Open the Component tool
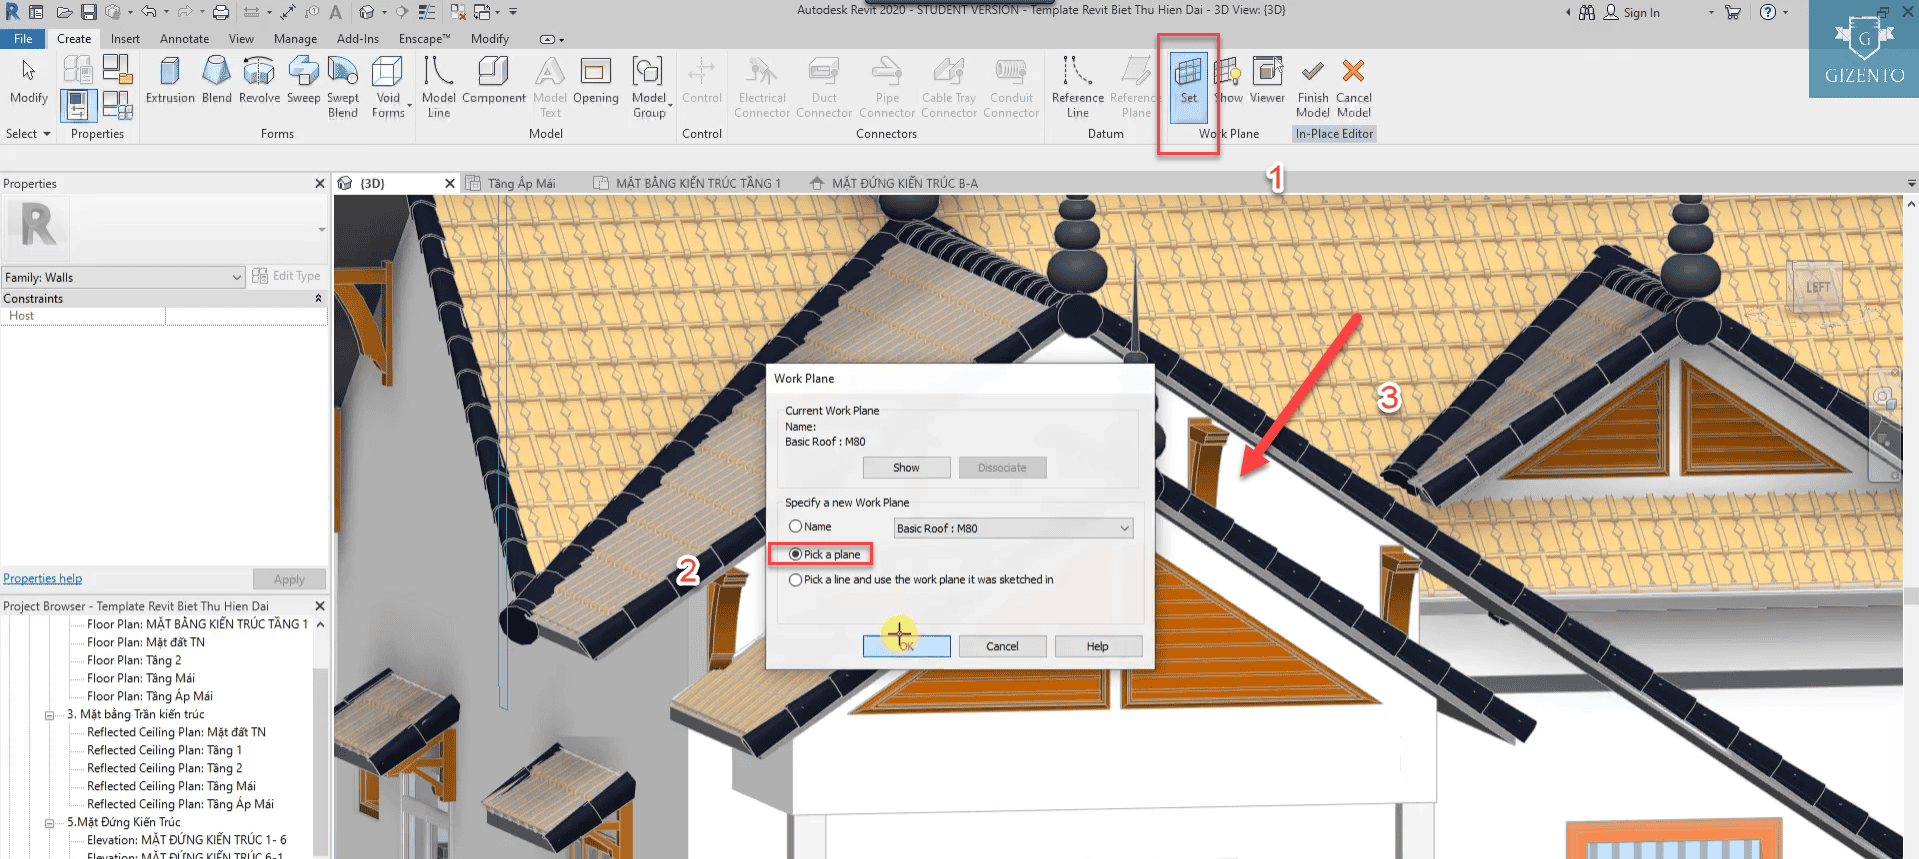The image size is (1919, 859). point(494,80)
